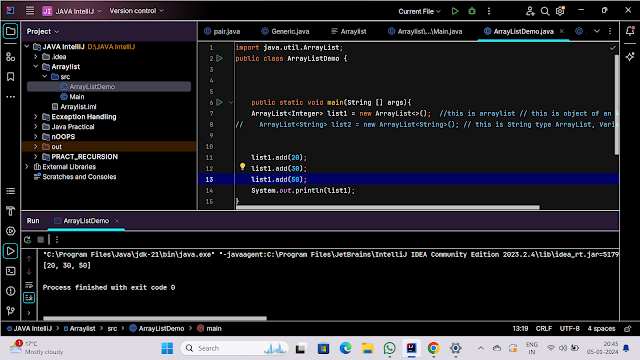Close the ArrayListDemo.java editor tab
Screen dimensions: 640x360
[x=562, y=31]
